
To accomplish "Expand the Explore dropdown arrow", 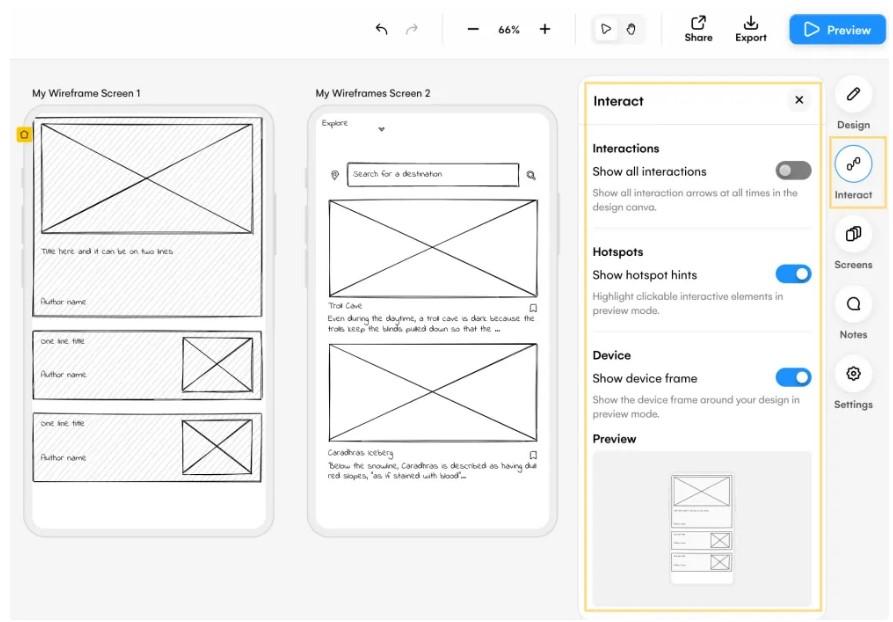I will pyautogui.click(x=381, y=129).
